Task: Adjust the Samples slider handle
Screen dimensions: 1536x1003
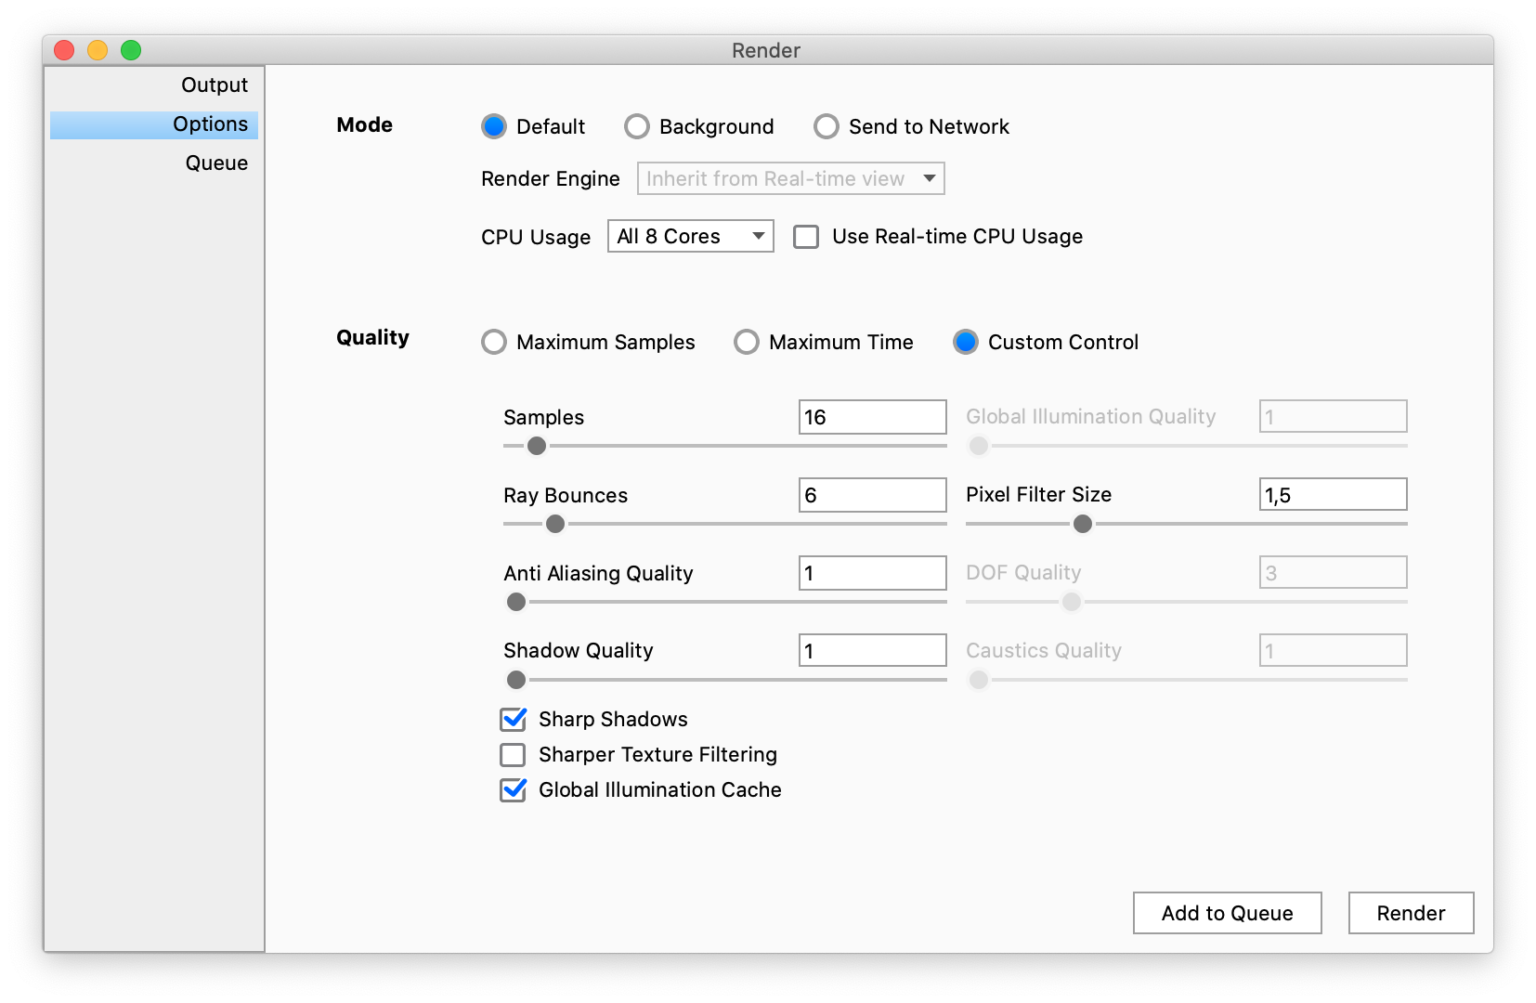Action: 536,445
